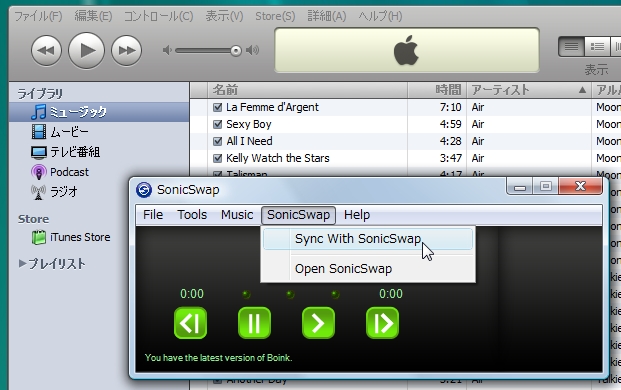Click the Boink latest version status text
621x390 pixels.
[x=218, y=358]
